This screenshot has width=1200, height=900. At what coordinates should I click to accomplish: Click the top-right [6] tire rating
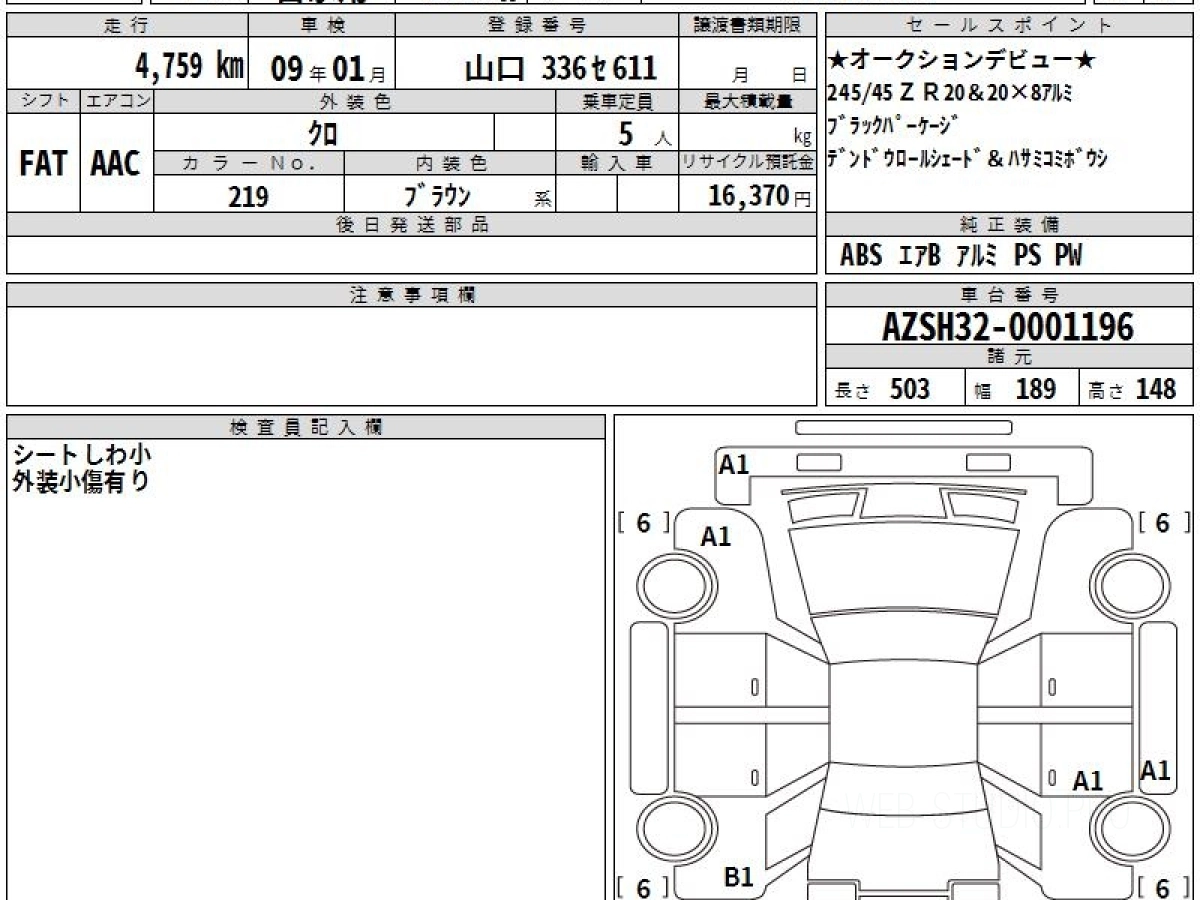1163,523
